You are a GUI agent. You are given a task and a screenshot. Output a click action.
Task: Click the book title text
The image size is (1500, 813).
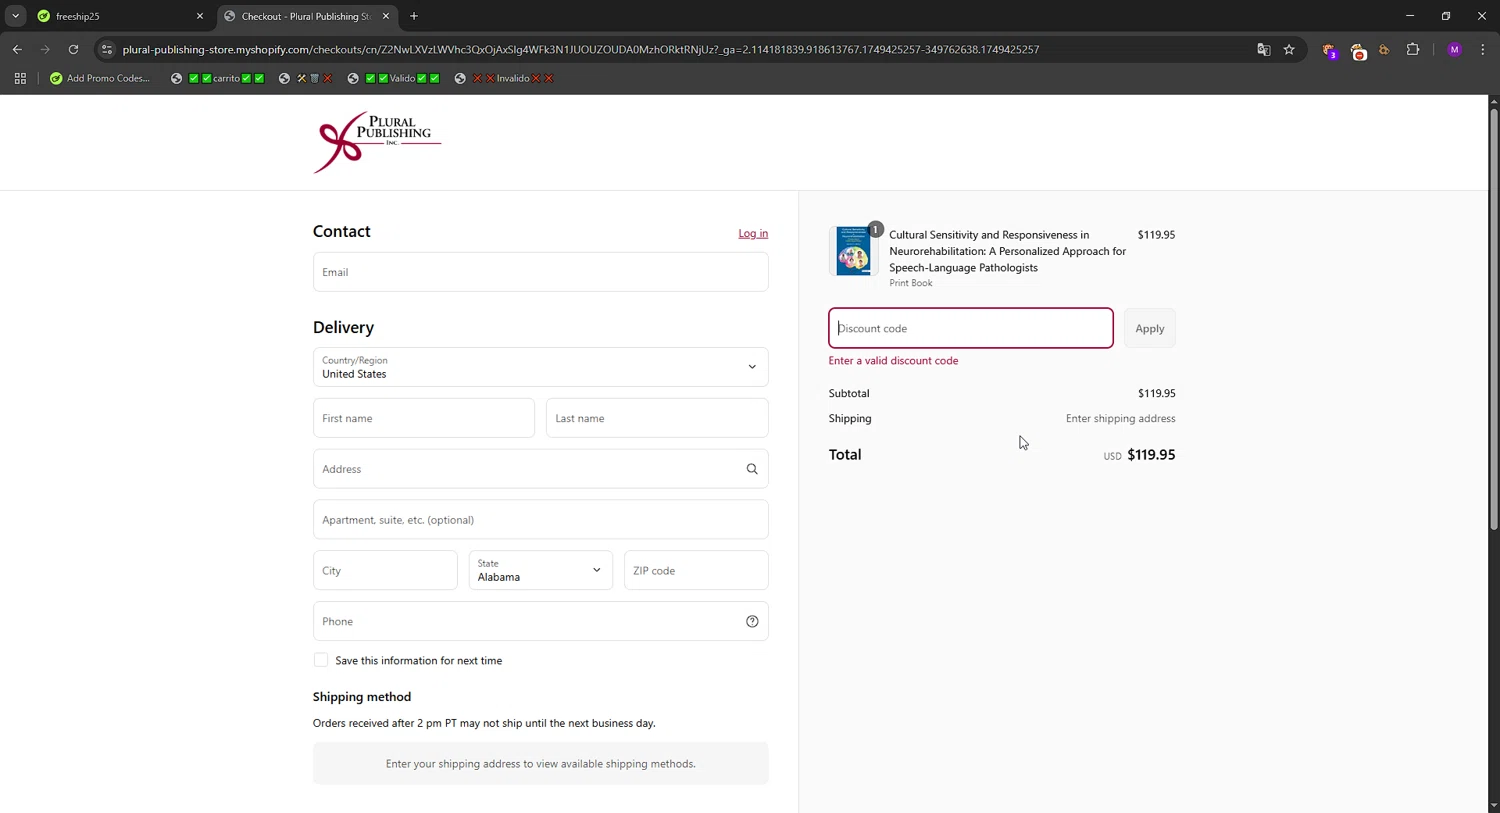(x=1007, y=251)
